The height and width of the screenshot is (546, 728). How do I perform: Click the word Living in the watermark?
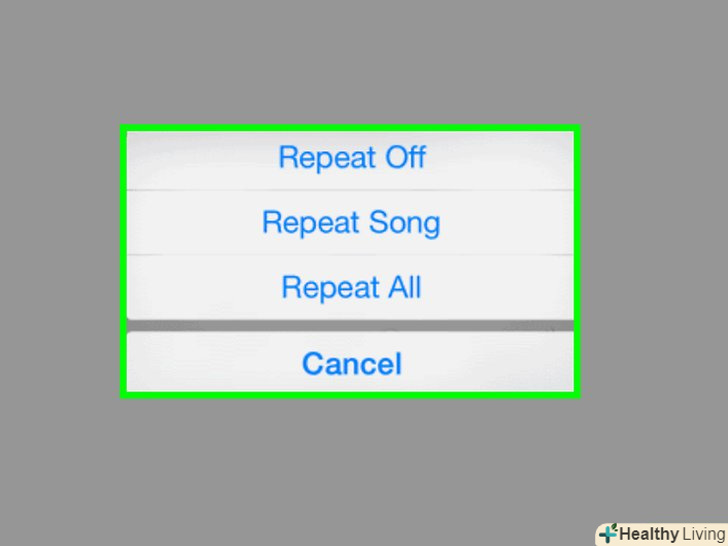point(702,534)
